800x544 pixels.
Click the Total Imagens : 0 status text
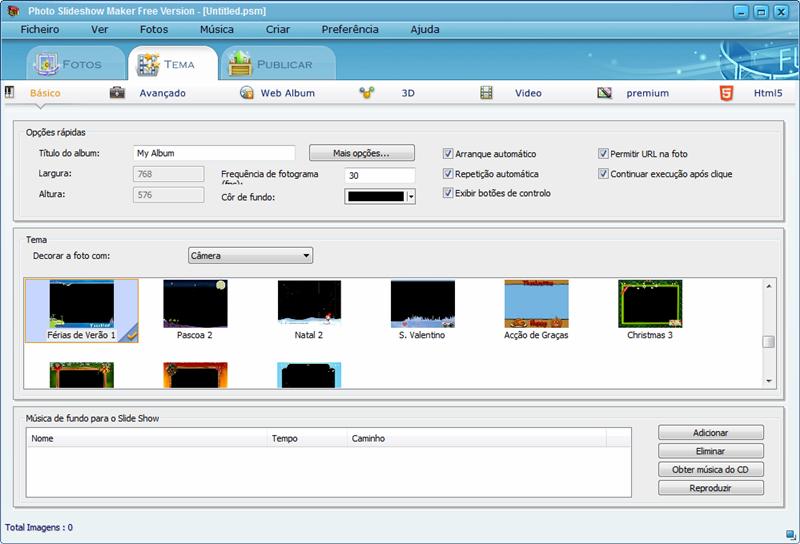(x=39, y=527)
